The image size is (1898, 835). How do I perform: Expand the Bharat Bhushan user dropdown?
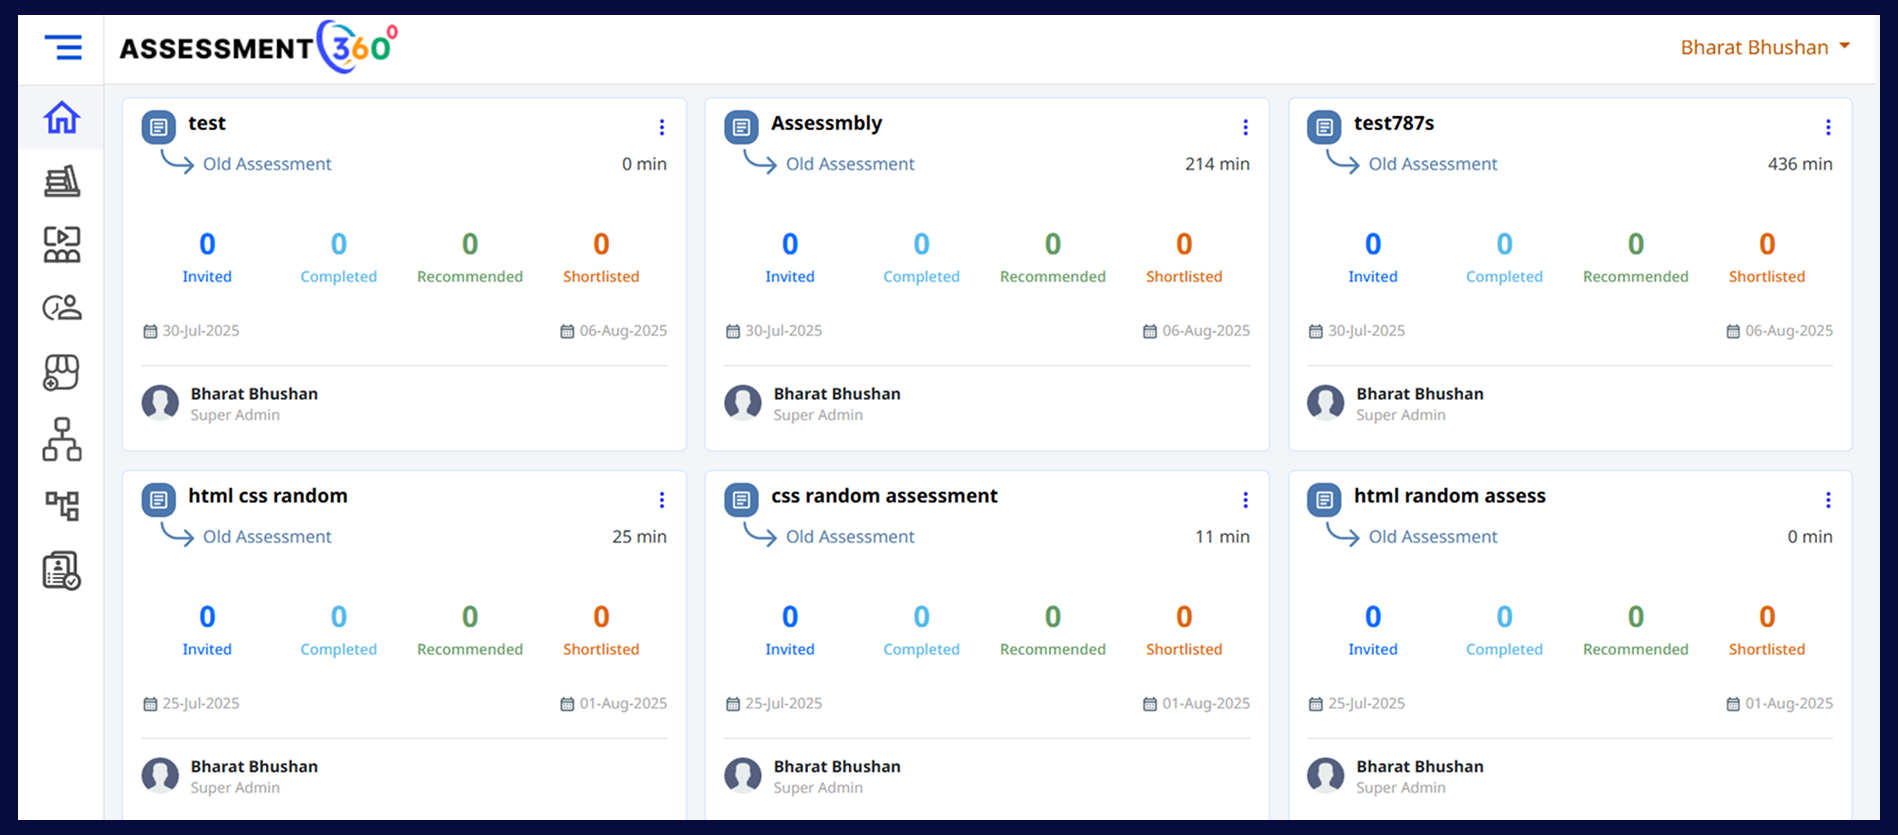(x=1765, y=47)
